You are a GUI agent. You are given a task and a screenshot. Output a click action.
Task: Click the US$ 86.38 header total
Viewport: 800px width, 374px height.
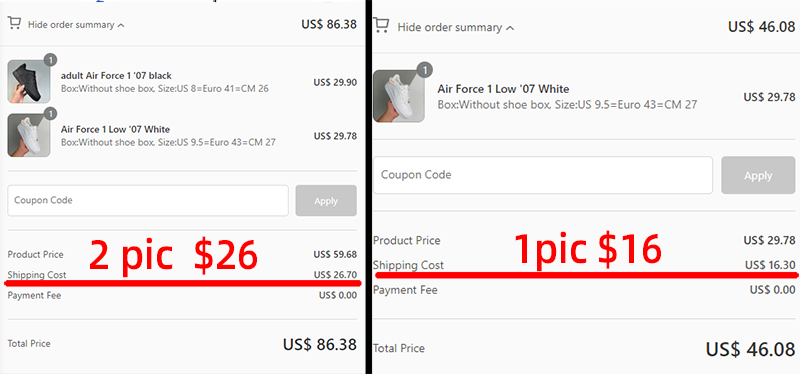329,24
